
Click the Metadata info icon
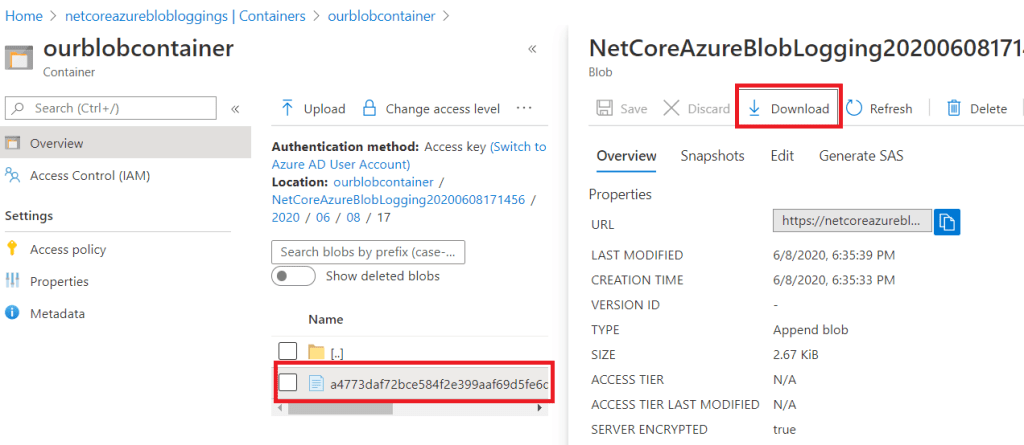pyautogui.click(x=13, y=313)
